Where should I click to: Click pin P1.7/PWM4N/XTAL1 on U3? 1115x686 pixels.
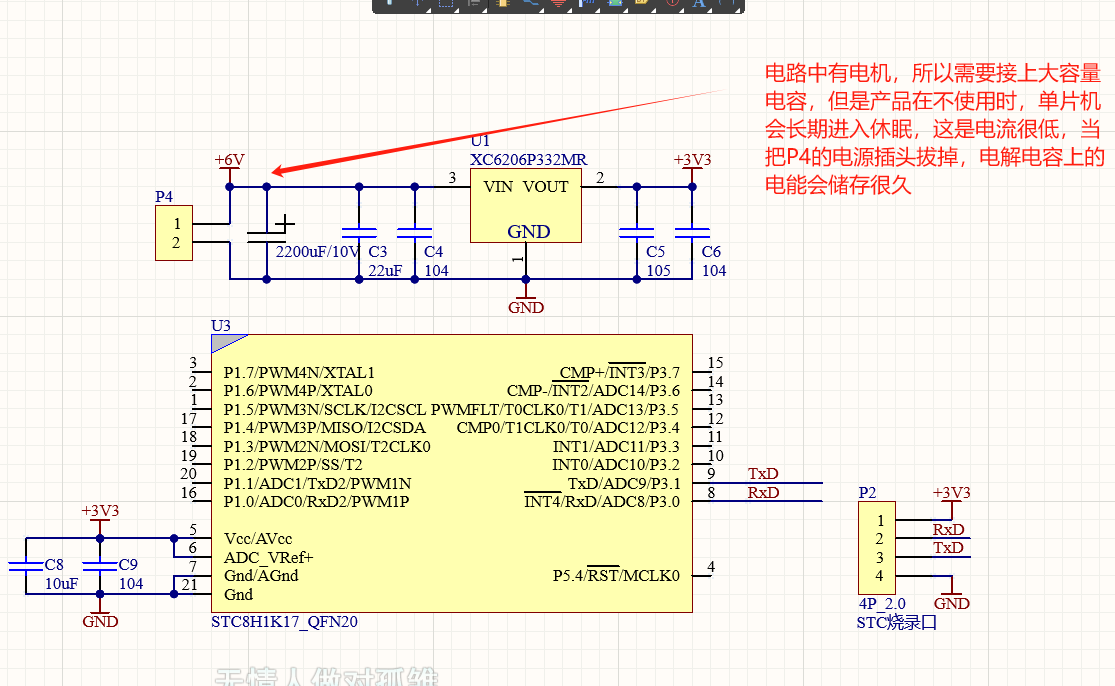(x=299, y=373)
